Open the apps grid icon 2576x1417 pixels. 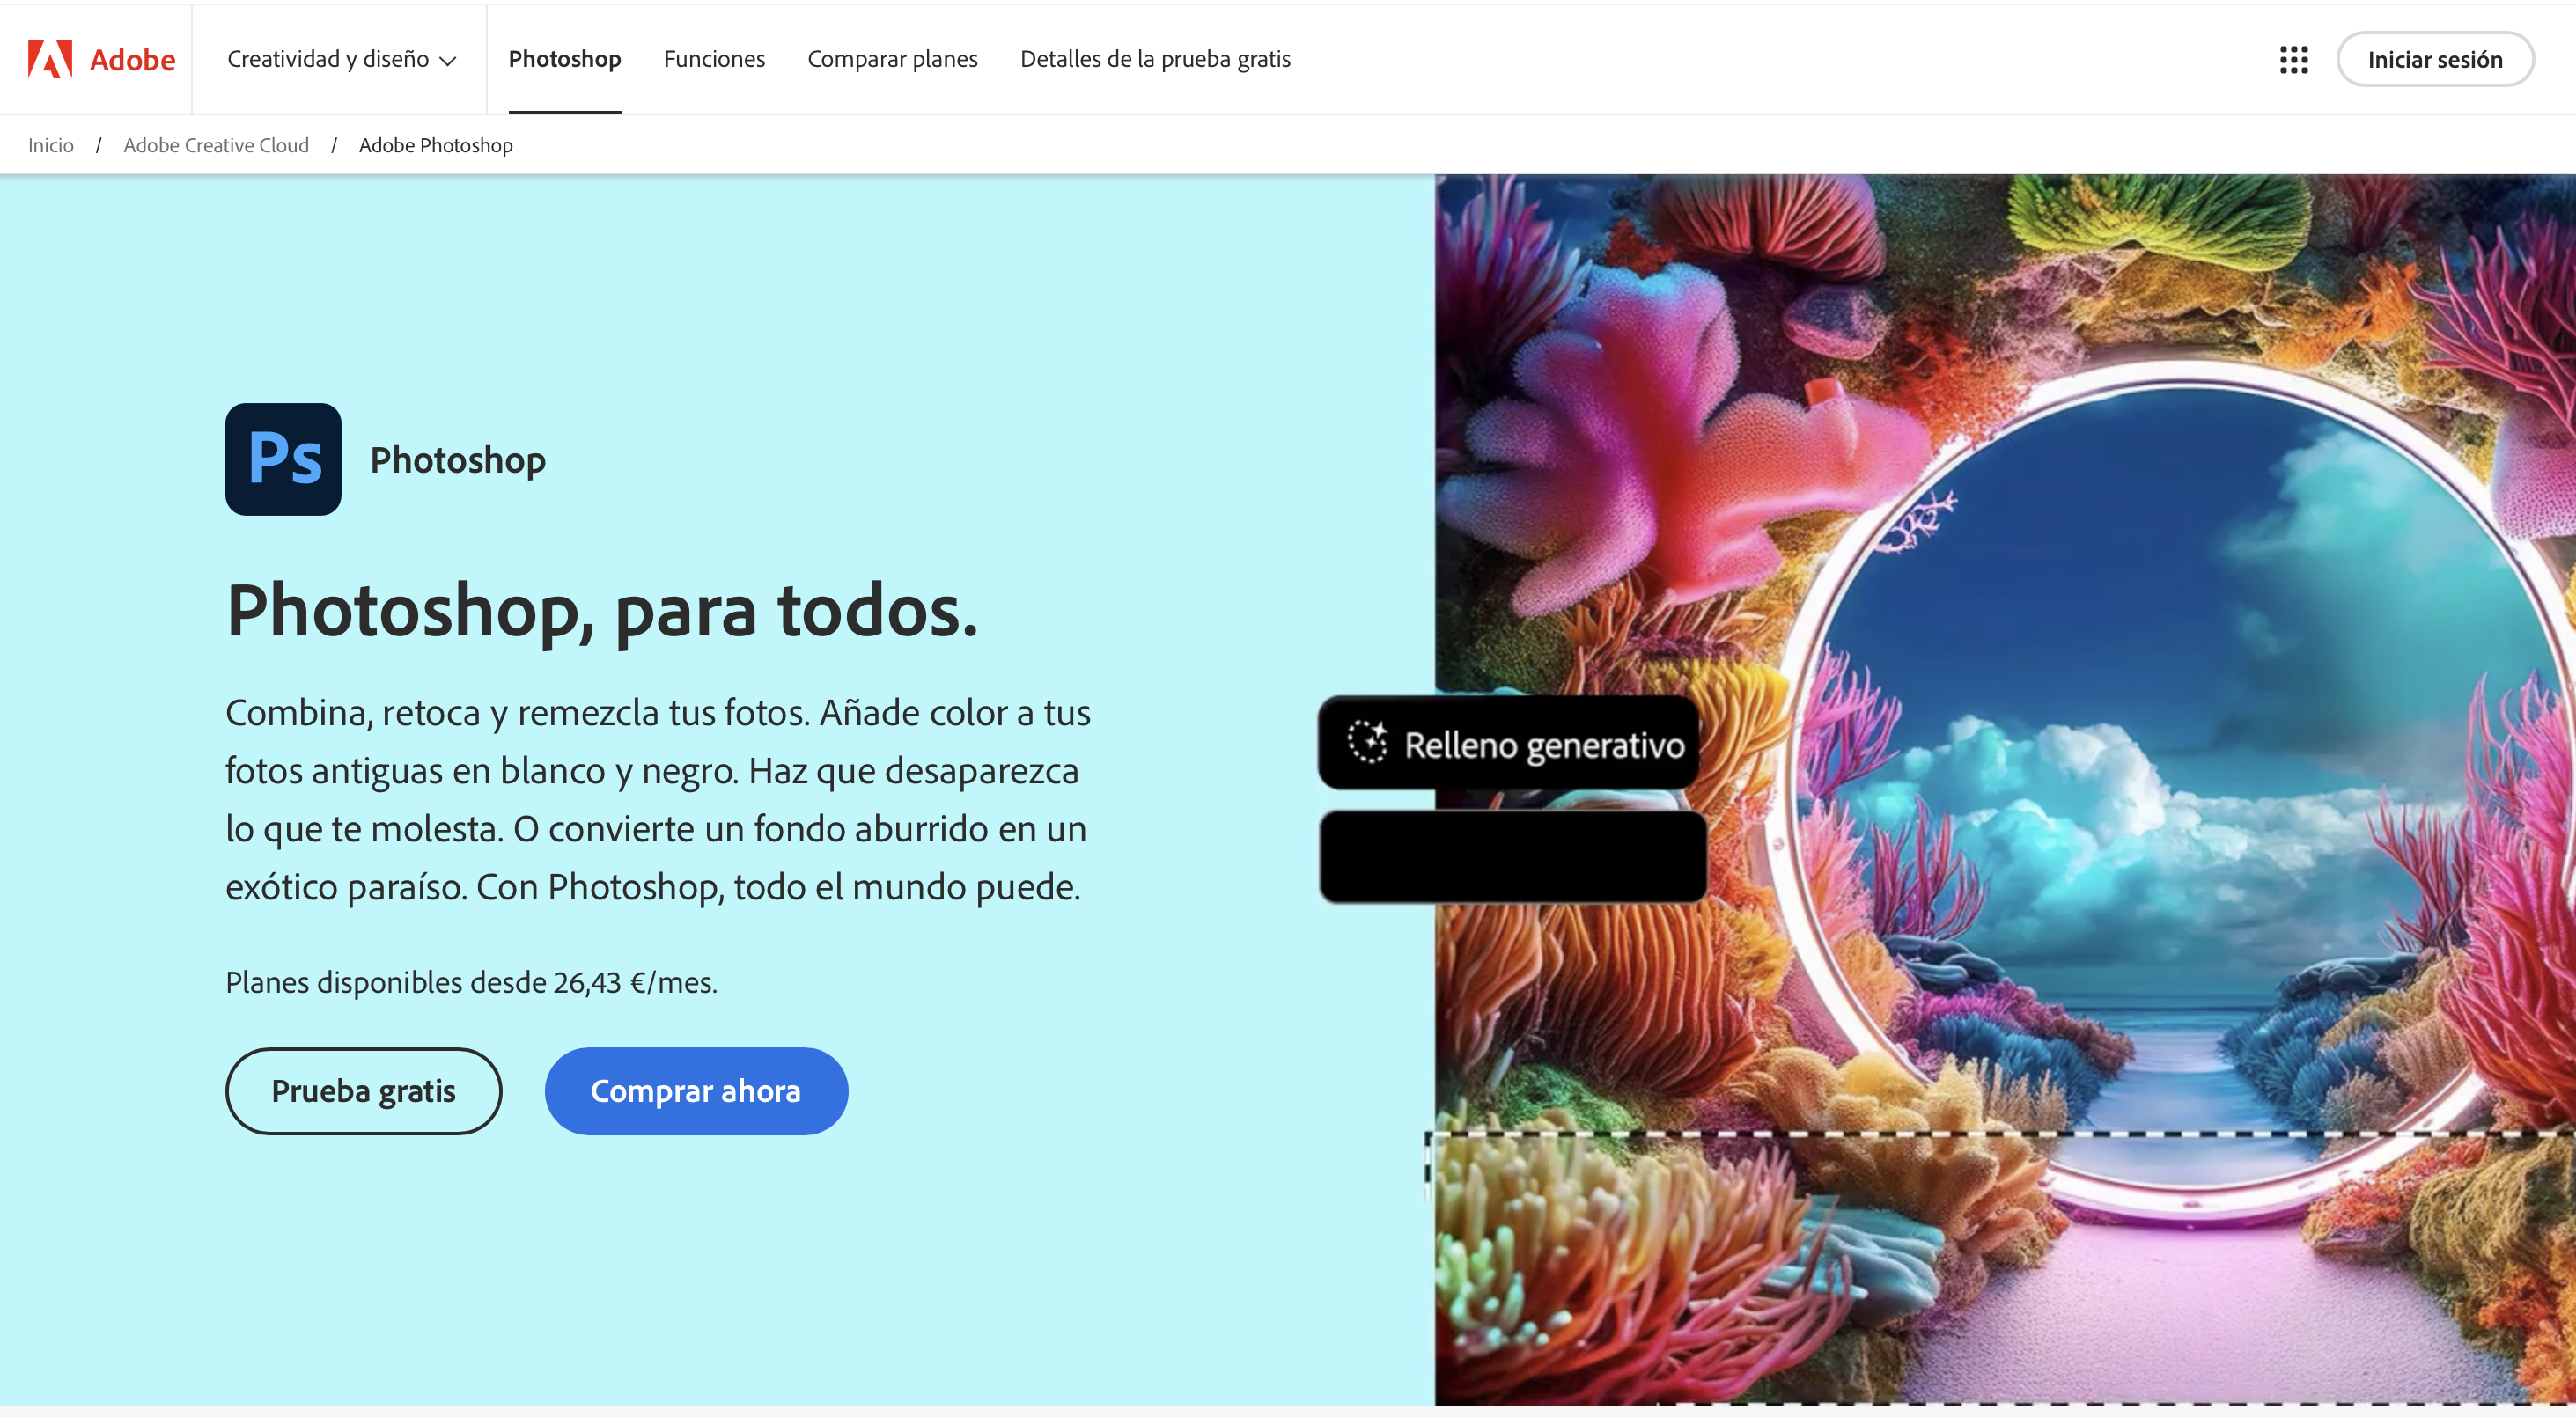coord(2293,60)
